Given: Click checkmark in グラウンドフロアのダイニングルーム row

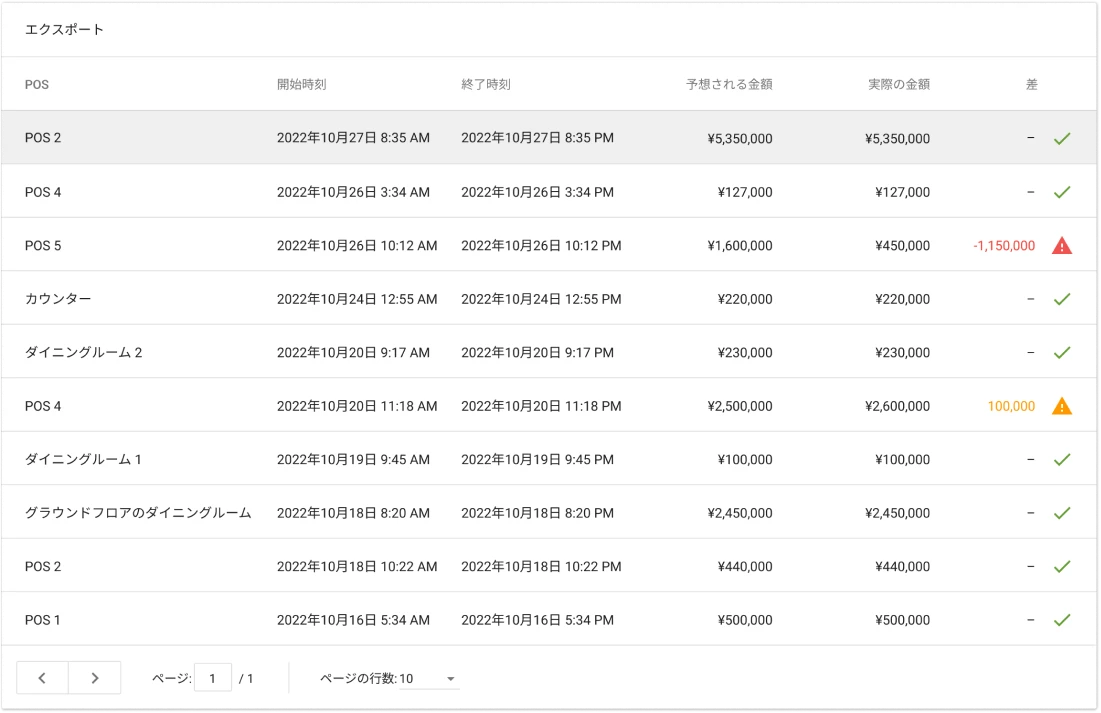Looking at the screenshot, I should (x=1061, y=513).
